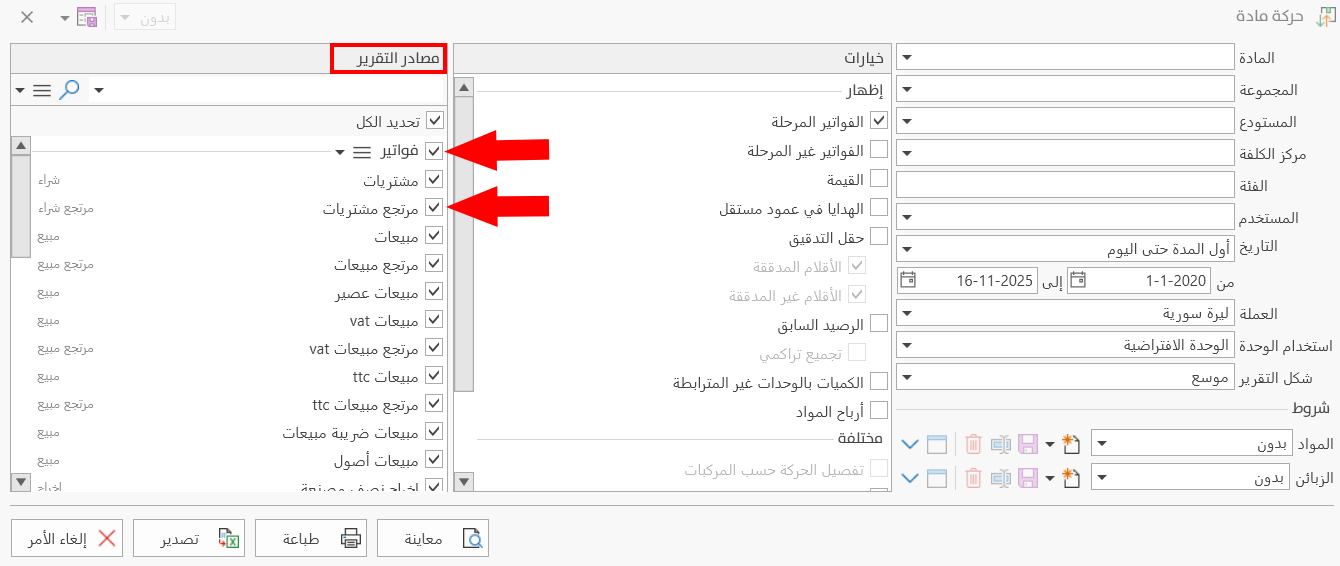This screenshot has width=1340, height=566.
Task: Click the من date field 1-1-2020
Action: (1139, 281)
